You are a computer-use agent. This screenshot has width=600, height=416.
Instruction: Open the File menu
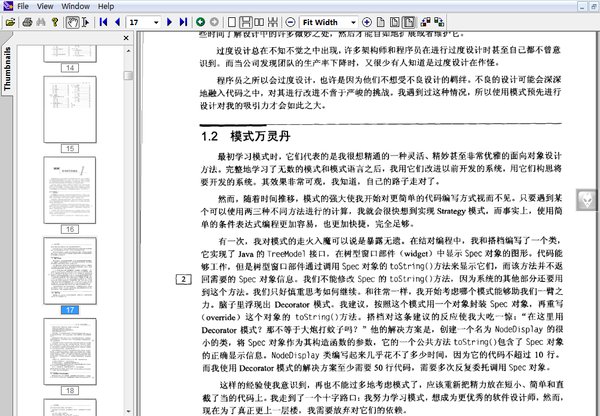point(23,6)
